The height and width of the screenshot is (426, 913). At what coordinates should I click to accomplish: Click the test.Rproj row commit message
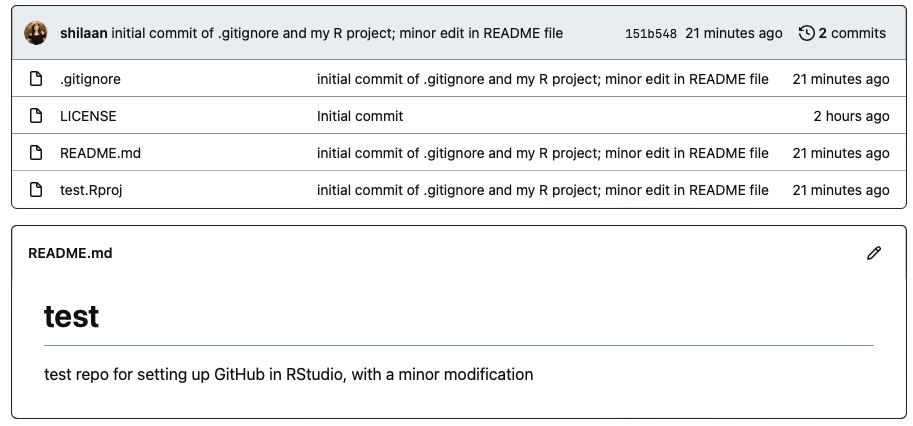(x=542, y=190)
